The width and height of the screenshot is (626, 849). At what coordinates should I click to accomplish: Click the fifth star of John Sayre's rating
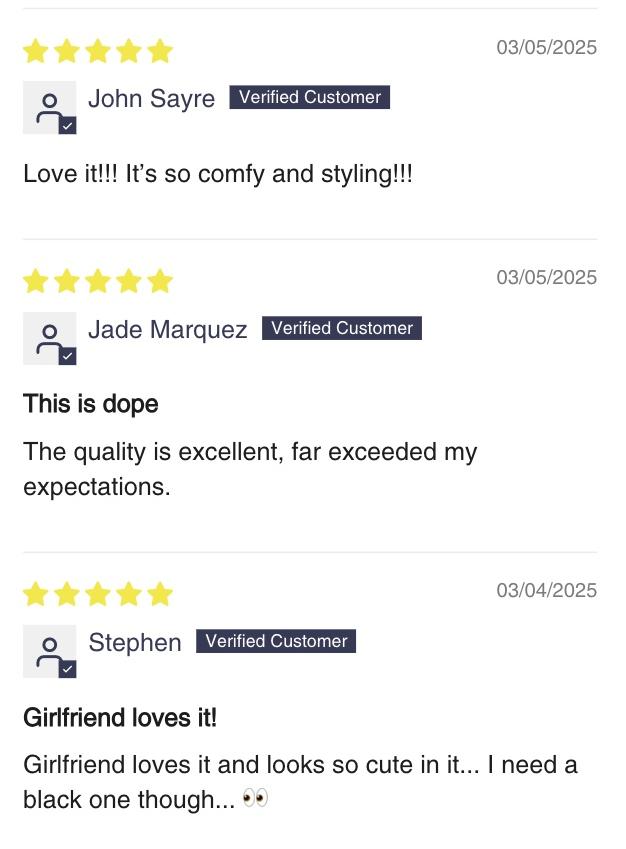click(160, 51)
